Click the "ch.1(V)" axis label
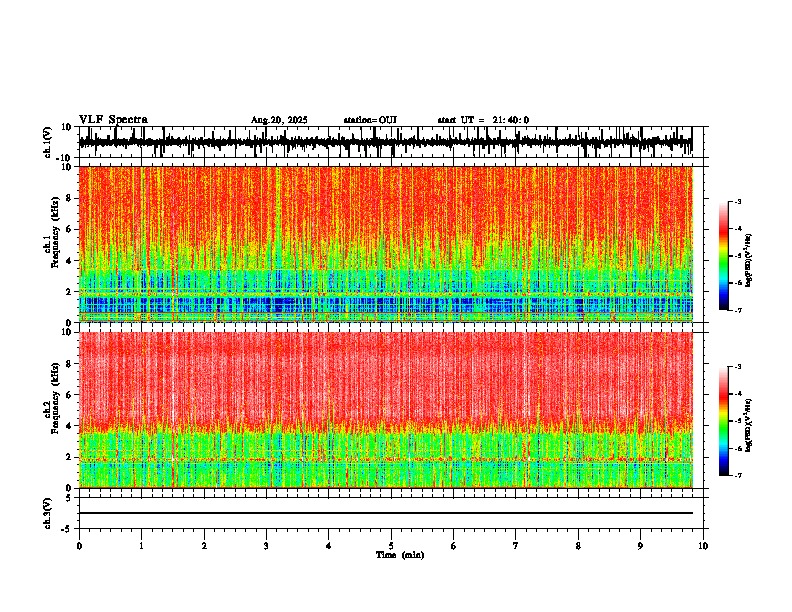 48,142
